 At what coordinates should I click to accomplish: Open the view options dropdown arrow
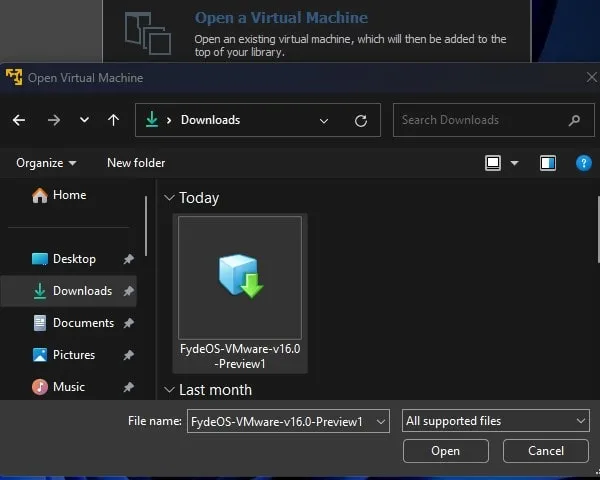pyautogui.click(x=515, y=163)
